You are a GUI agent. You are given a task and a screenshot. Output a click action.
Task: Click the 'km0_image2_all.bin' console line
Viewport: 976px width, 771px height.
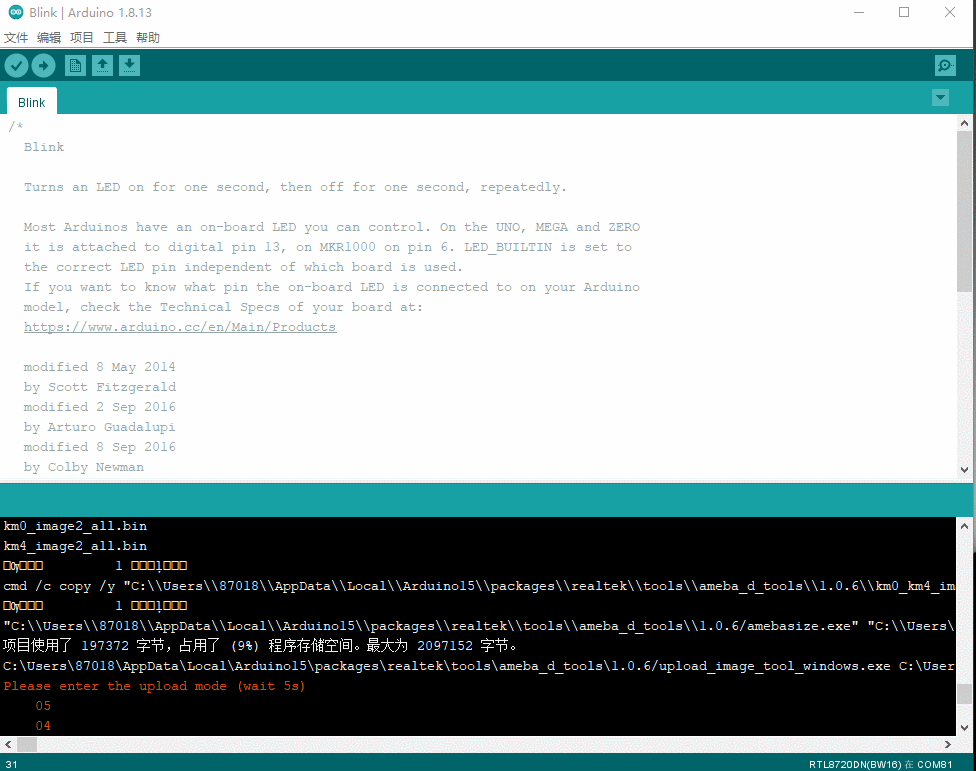[x=75, y=526]
